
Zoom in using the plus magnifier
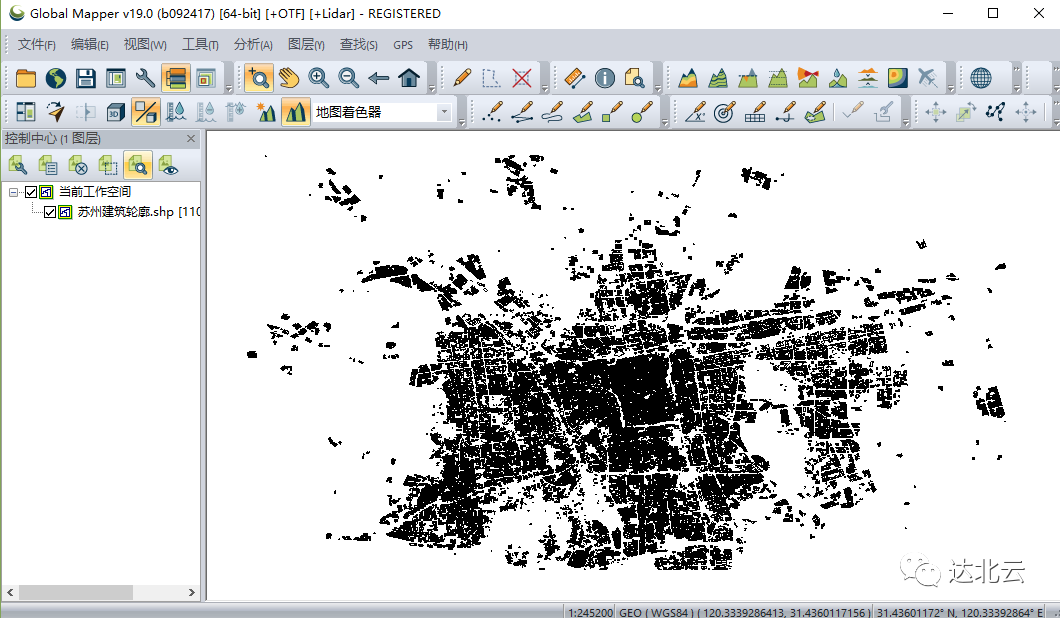(318, 78)
